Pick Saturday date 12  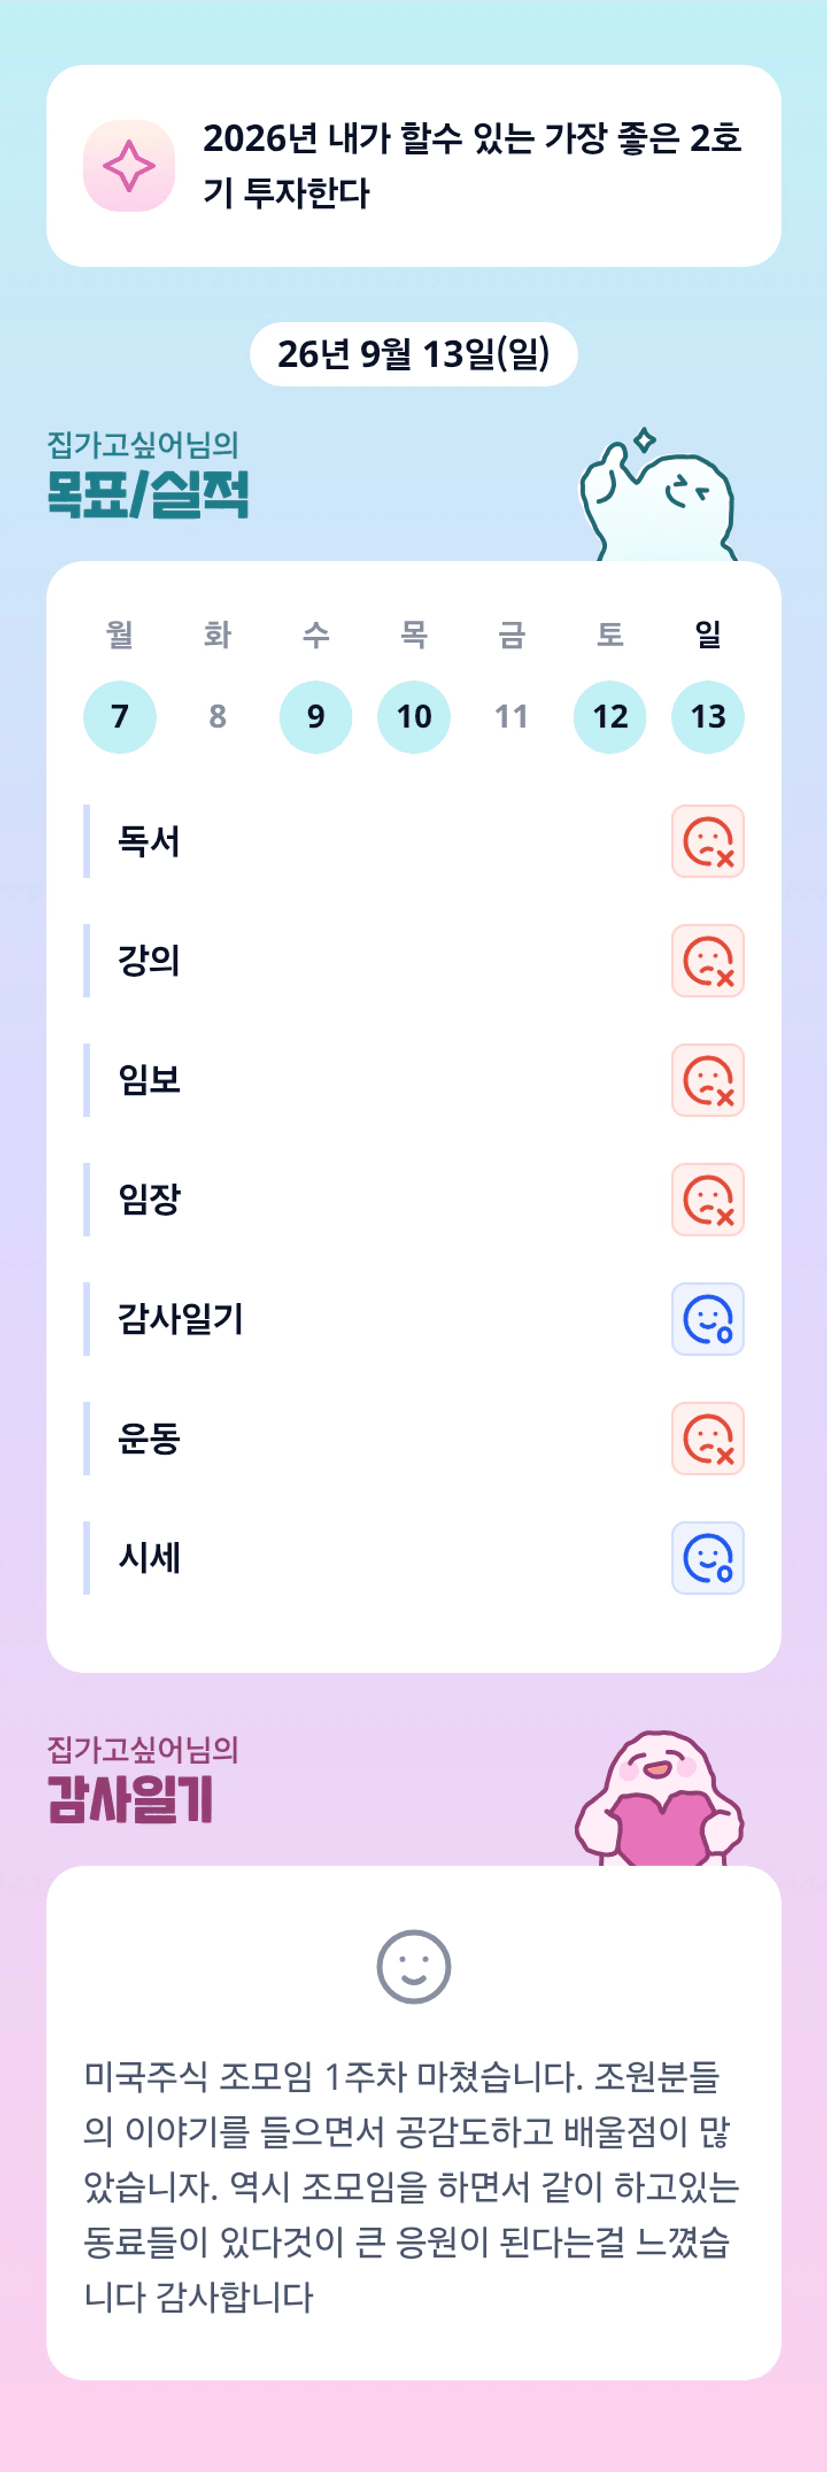click(x=610, y=717)
